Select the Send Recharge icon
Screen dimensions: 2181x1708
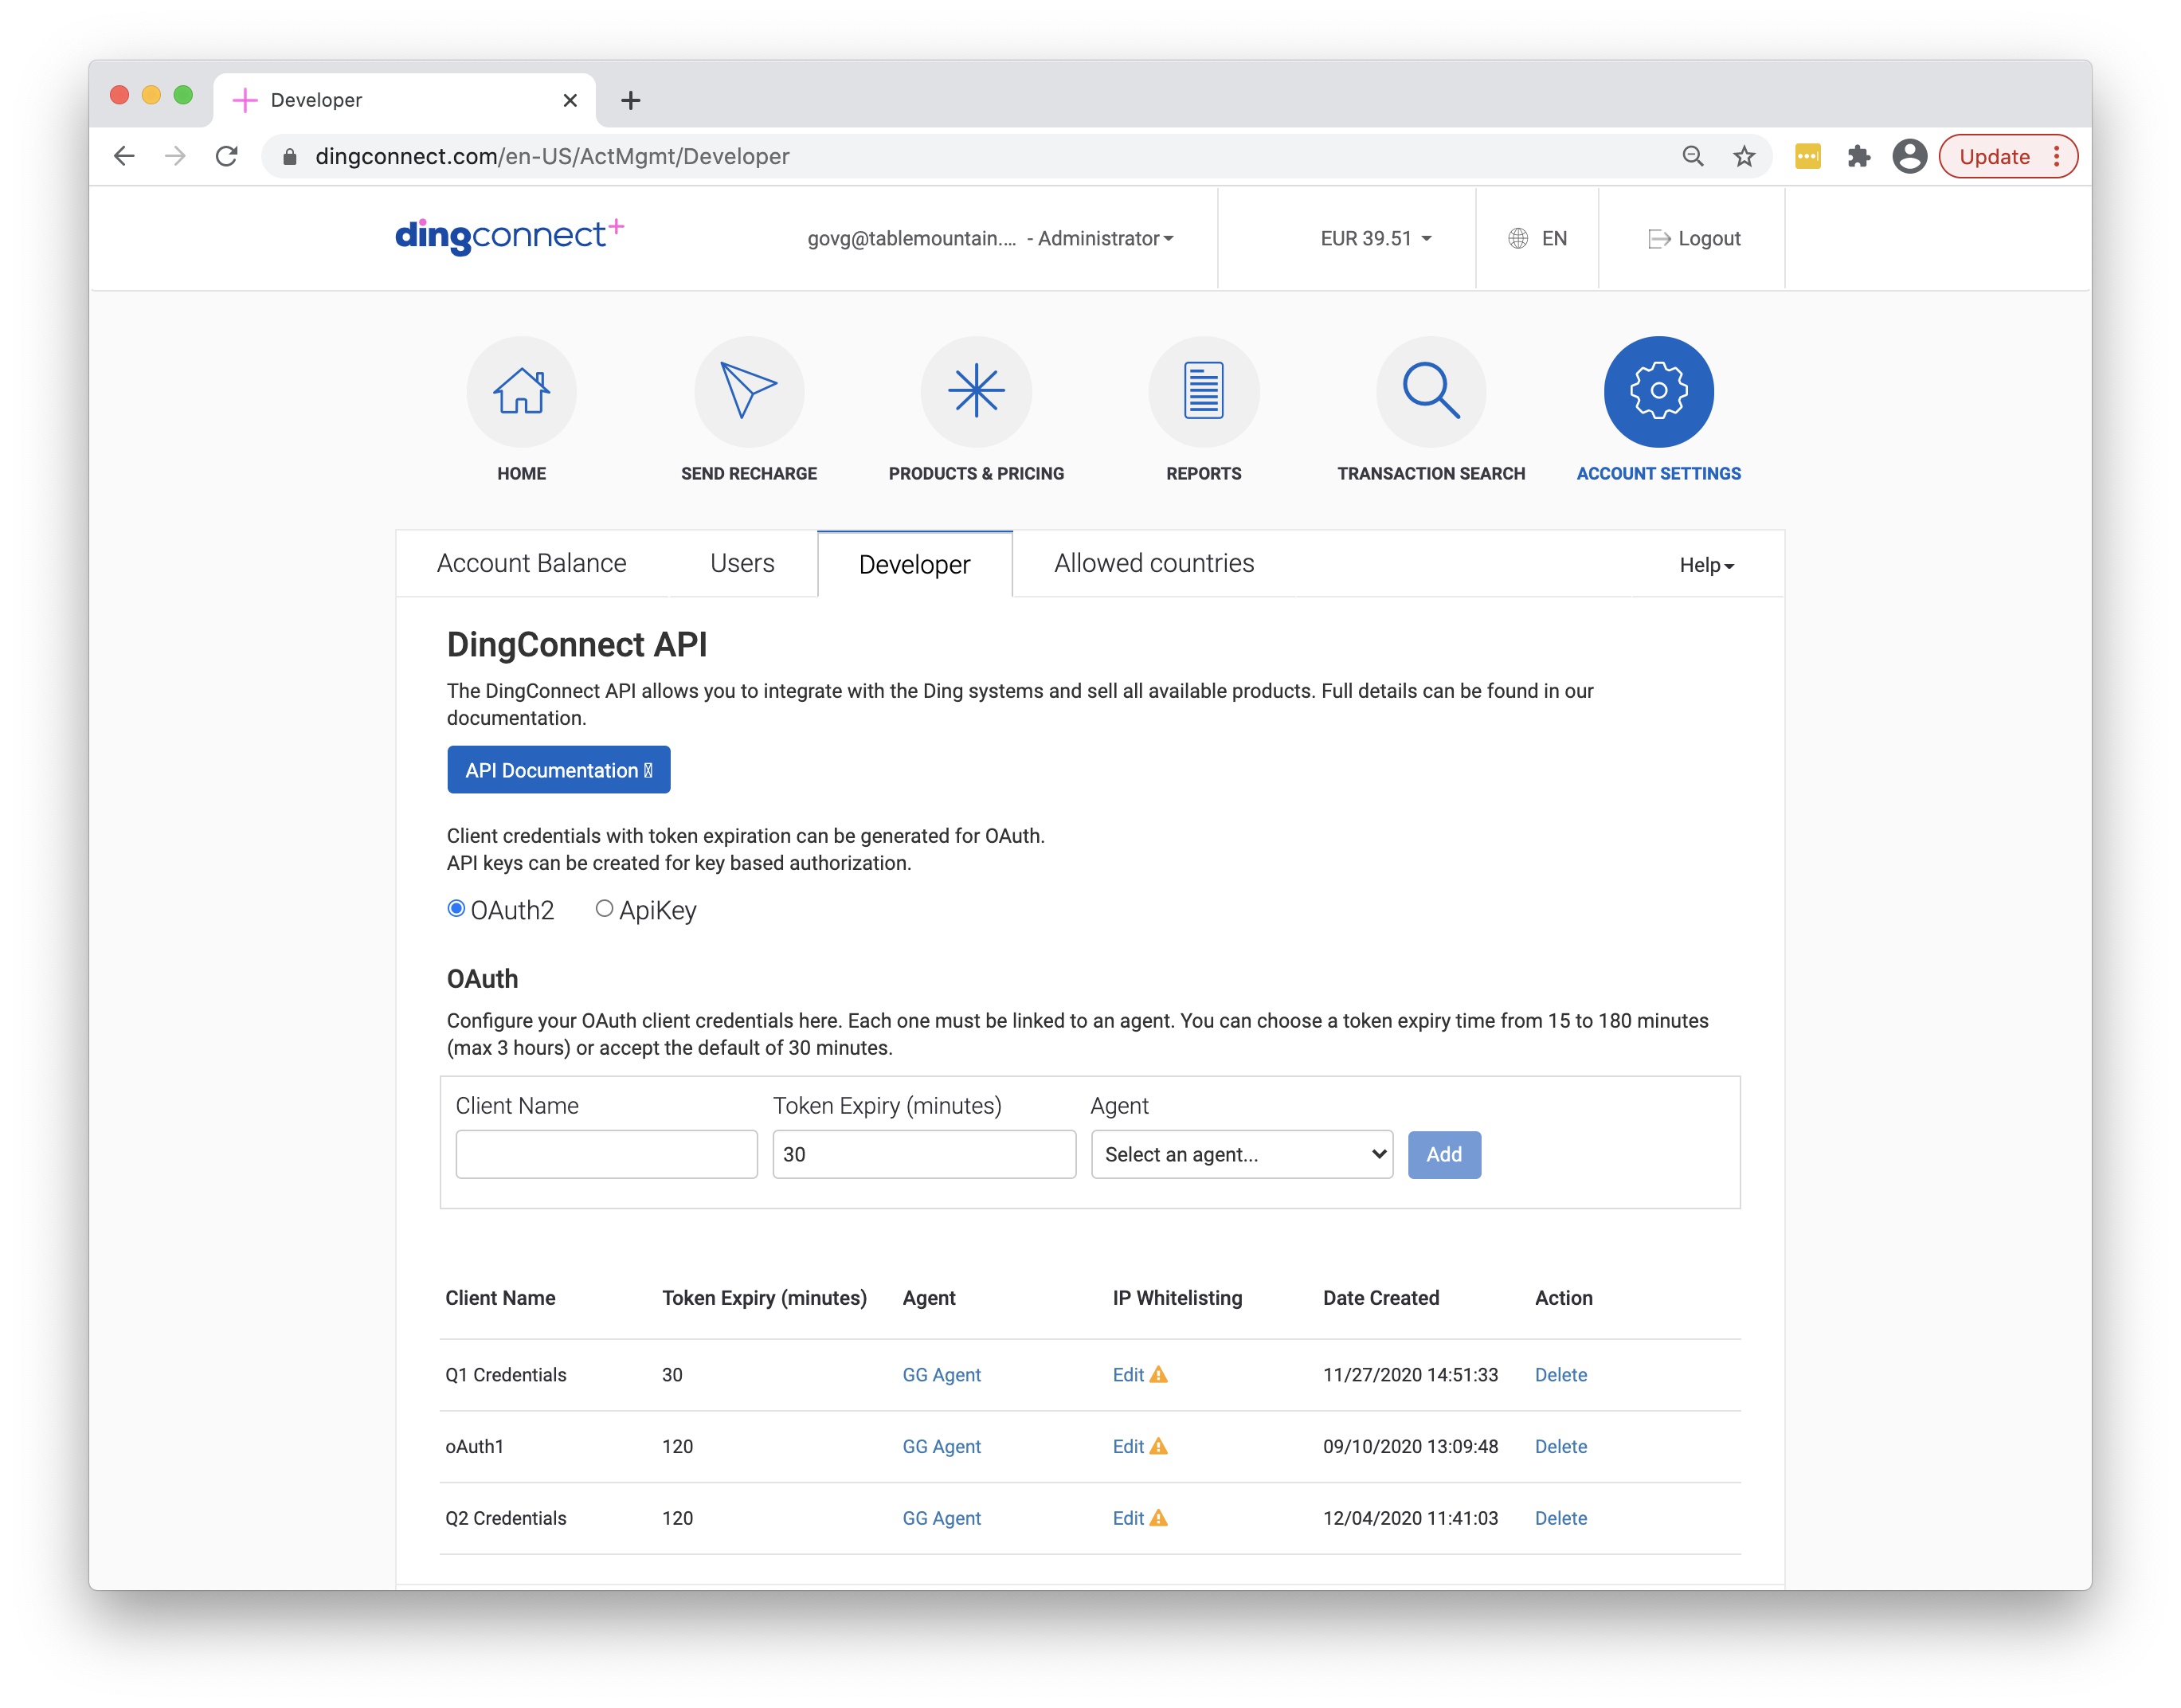(749, 392)
